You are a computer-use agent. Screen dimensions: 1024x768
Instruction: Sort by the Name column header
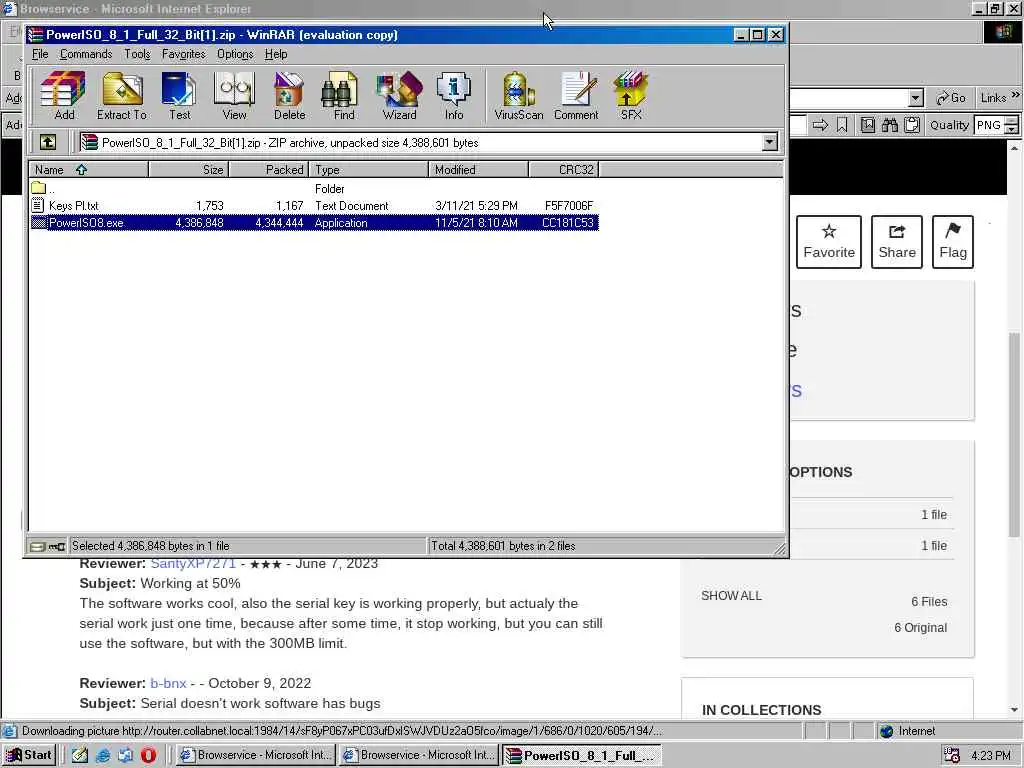click(x=88, y=170)
